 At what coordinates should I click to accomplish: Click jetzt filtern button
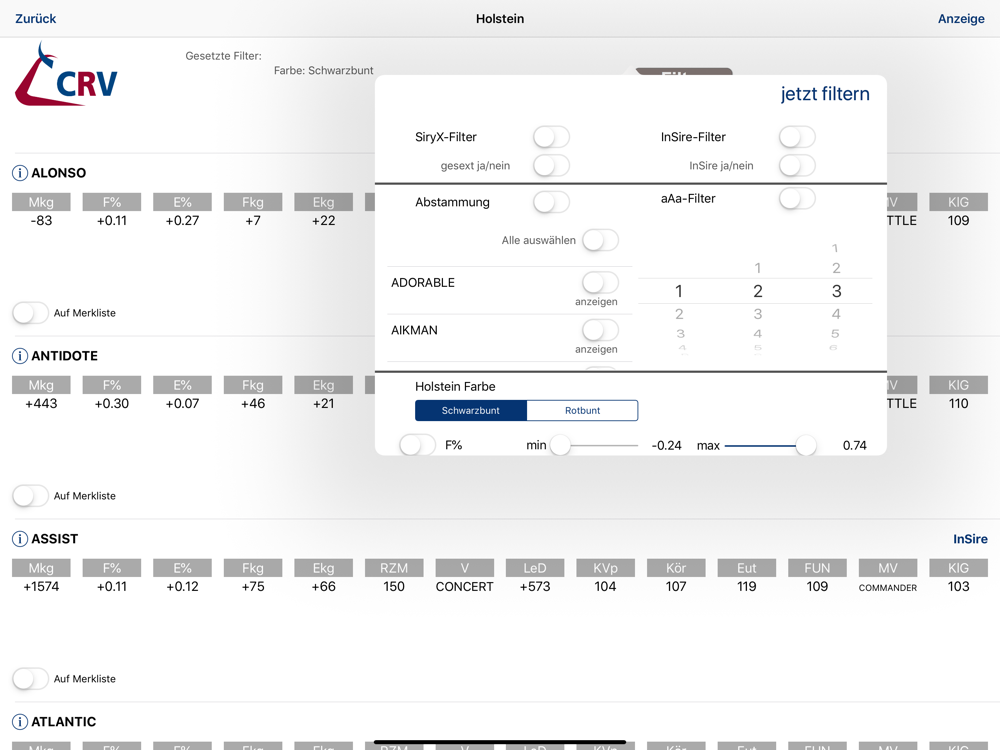825,94
